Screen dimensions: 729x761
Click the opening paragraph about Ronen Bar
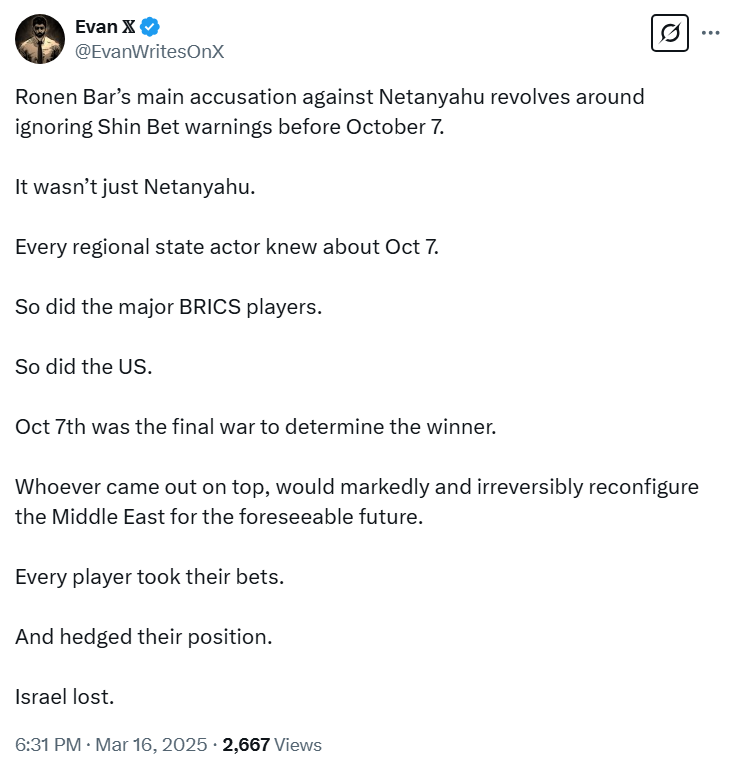(329, 113)
